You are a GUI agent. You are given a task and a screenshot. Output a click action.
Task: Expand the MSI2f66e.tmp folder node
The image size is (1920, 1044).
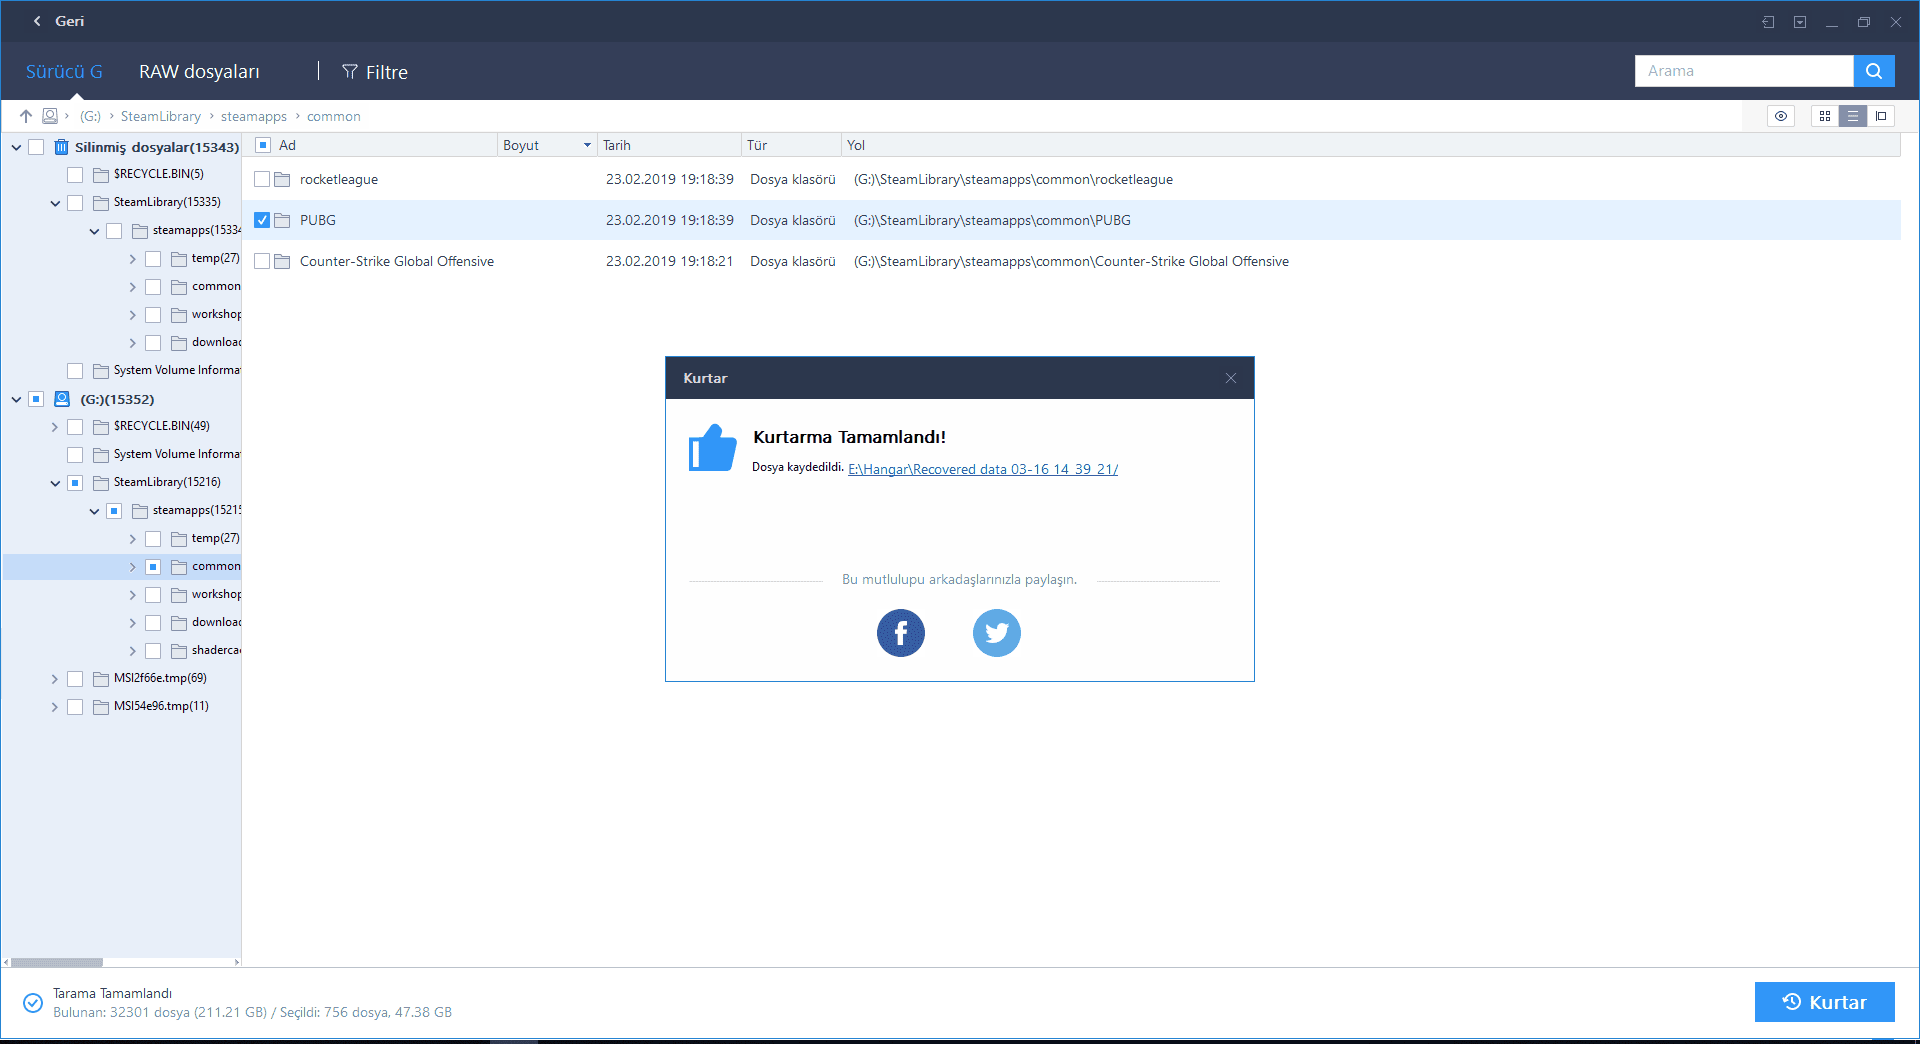55,679
